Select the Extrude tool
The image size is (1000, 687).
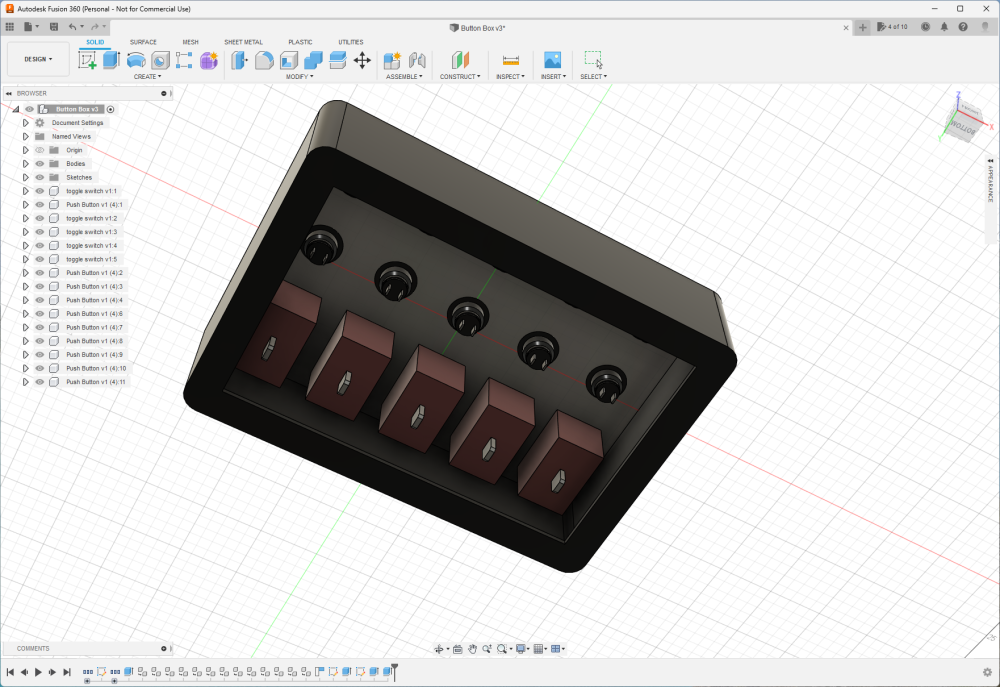pos(112,60)
